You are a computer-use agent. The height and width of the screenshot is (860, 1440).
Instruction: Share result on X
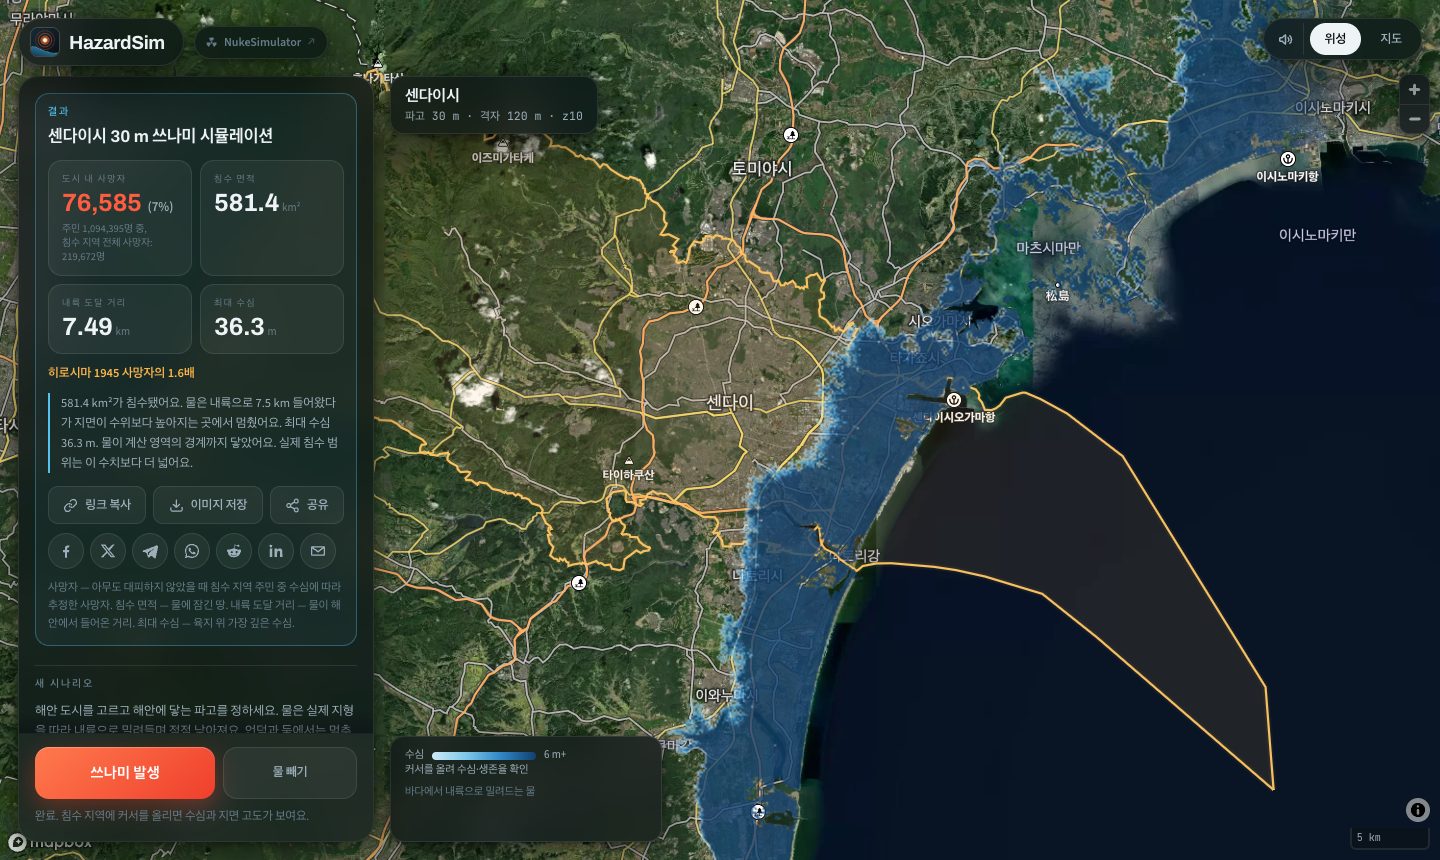tap(108, 551)
